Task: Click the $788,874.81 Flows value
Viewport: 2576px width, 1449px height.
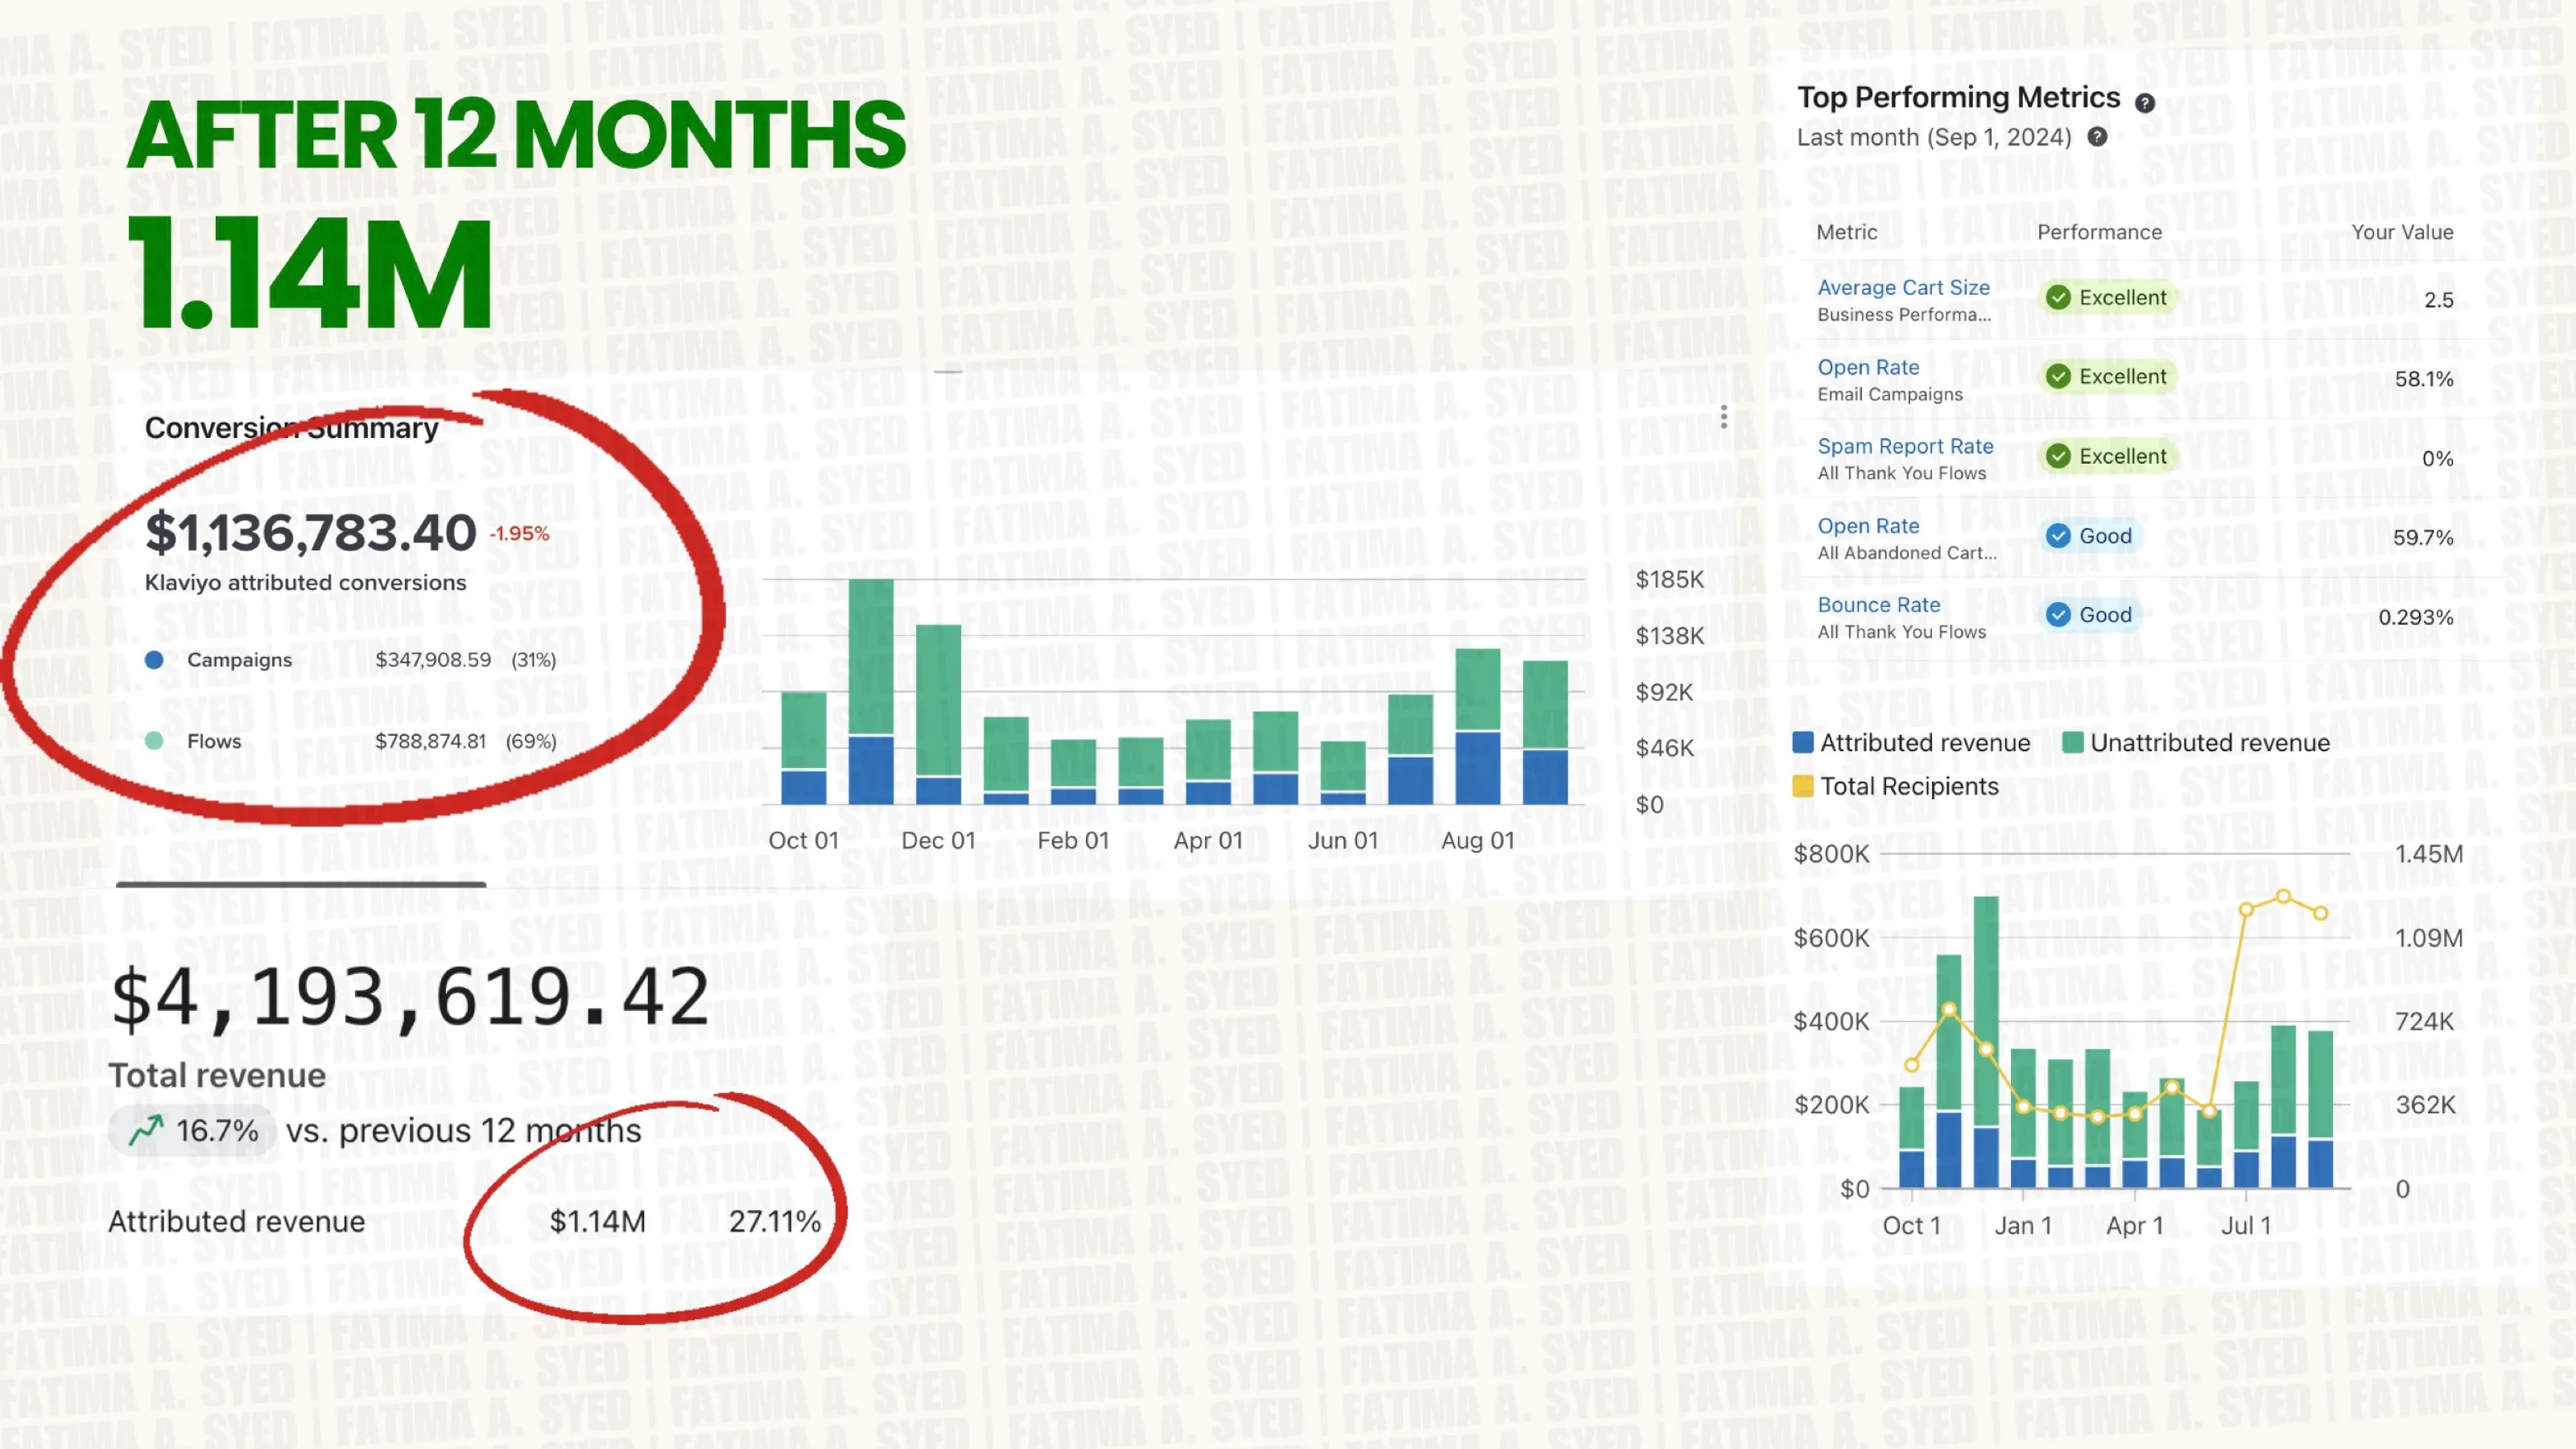Action: [430, 741]
